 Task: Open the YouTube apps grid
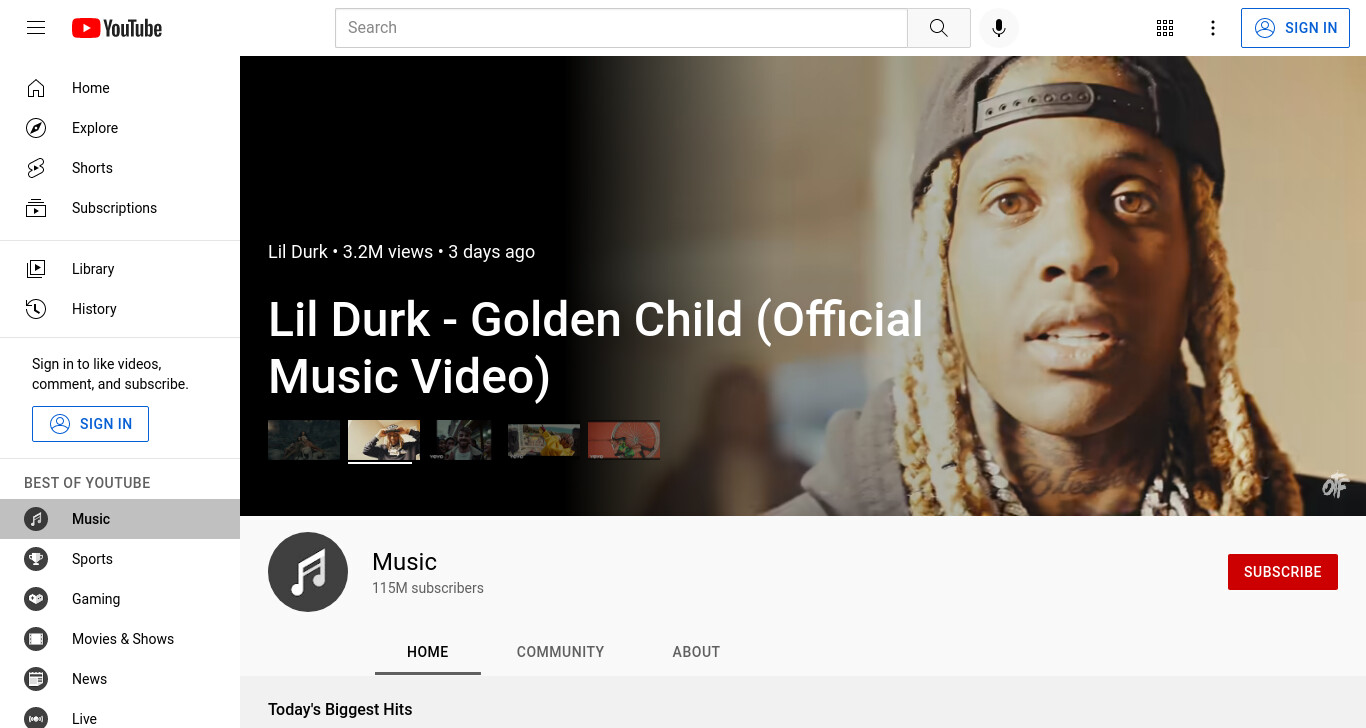pos(1165,28)
